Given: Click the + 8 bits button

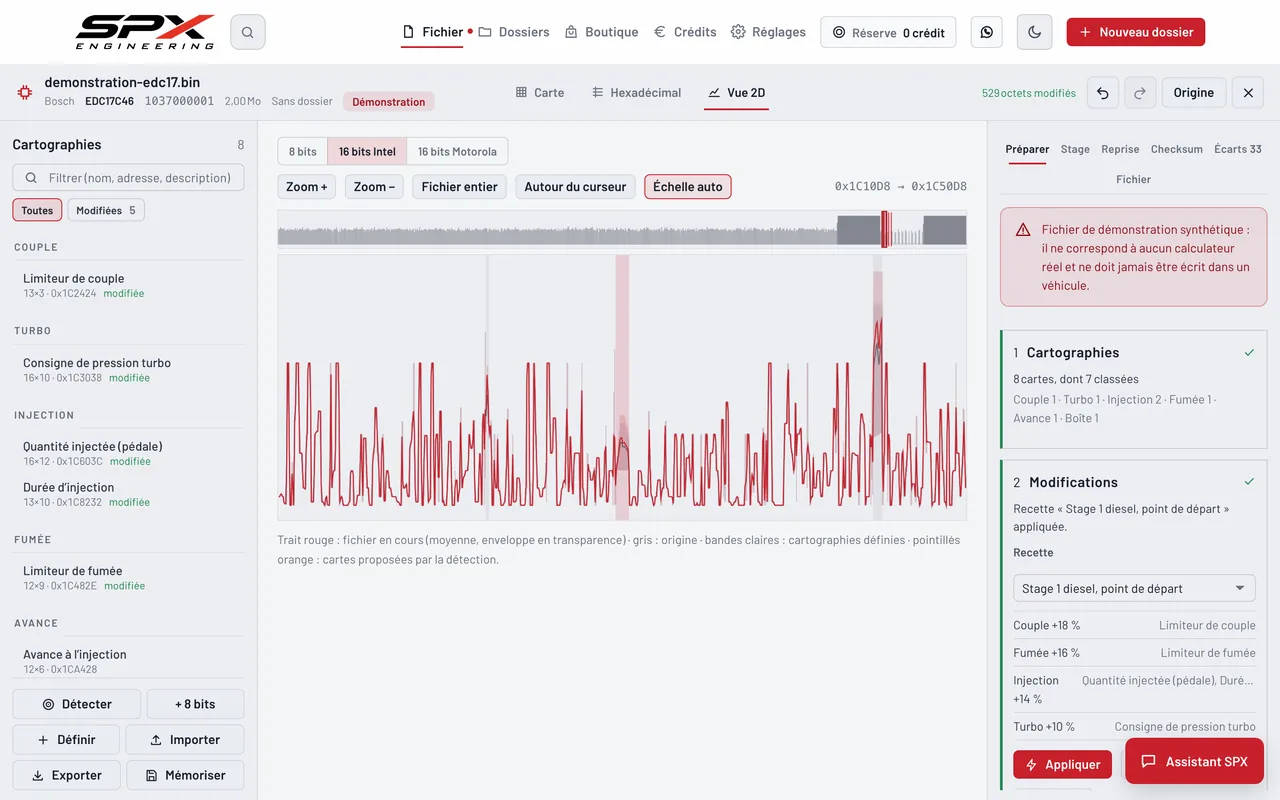Looking at the screenshot, I should pyautogui.click(x=195, y=704).
